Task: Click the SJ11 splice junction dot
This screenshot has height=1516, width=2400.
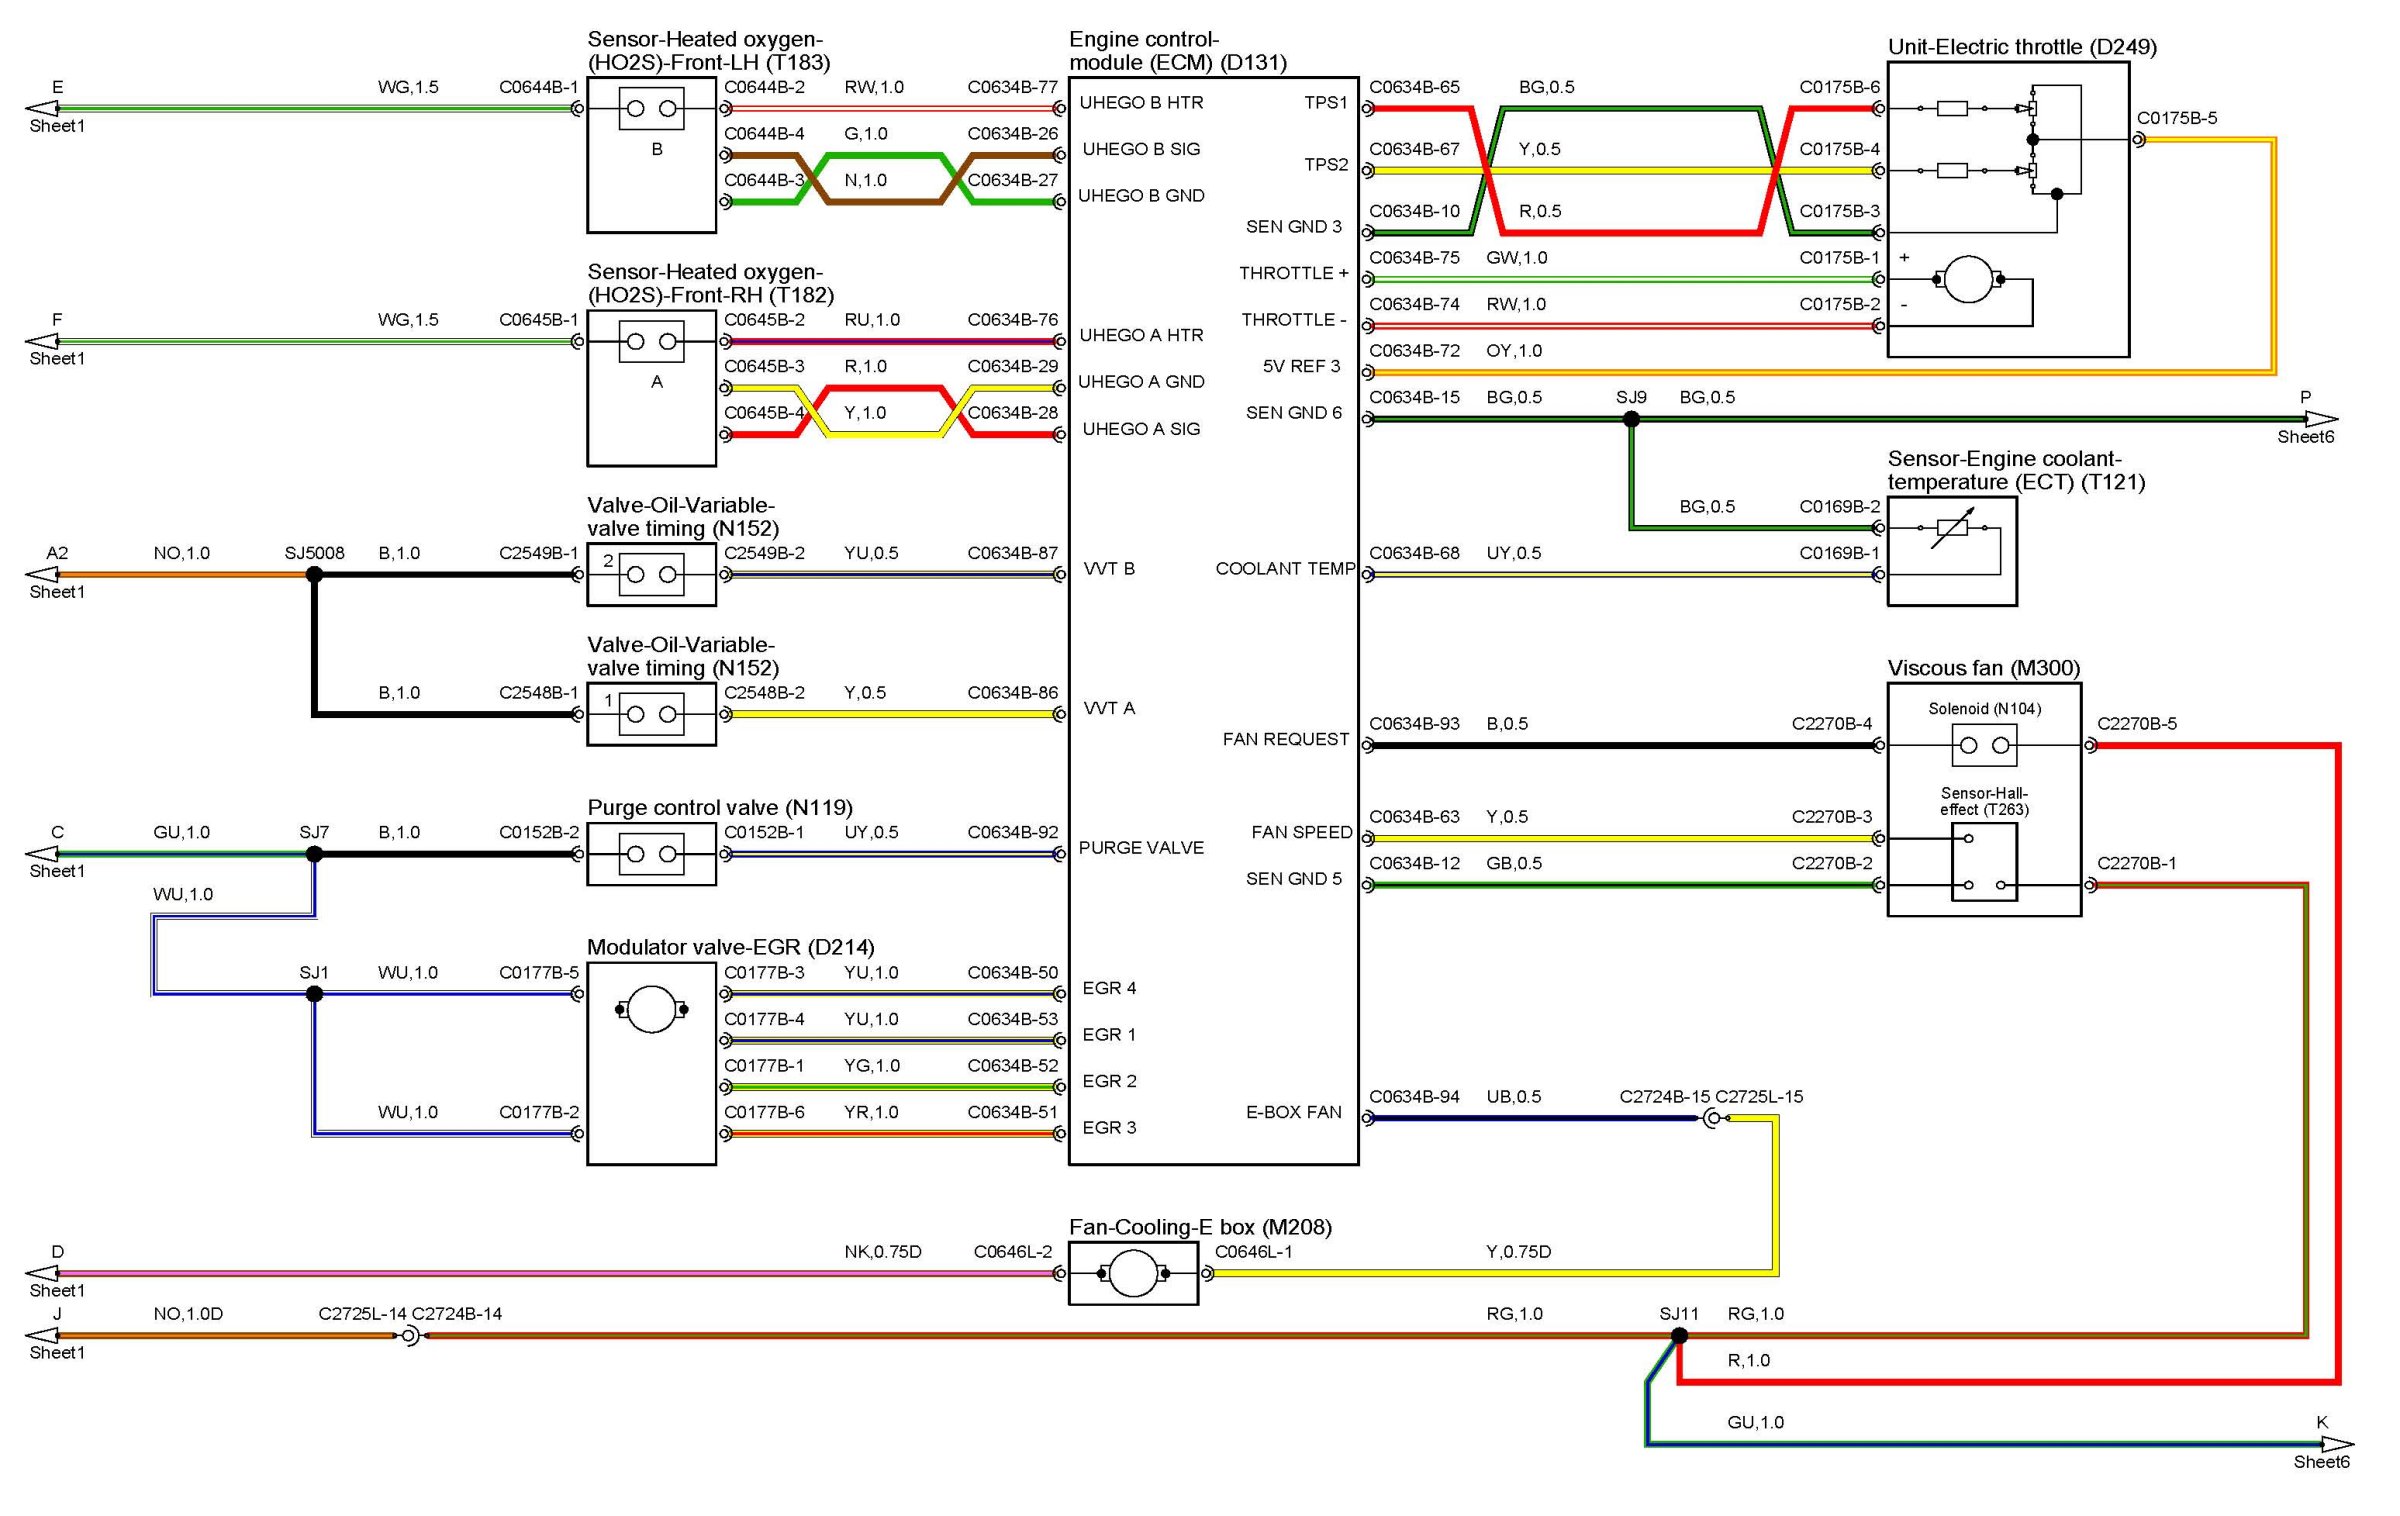Action: pos(1680,1335)
